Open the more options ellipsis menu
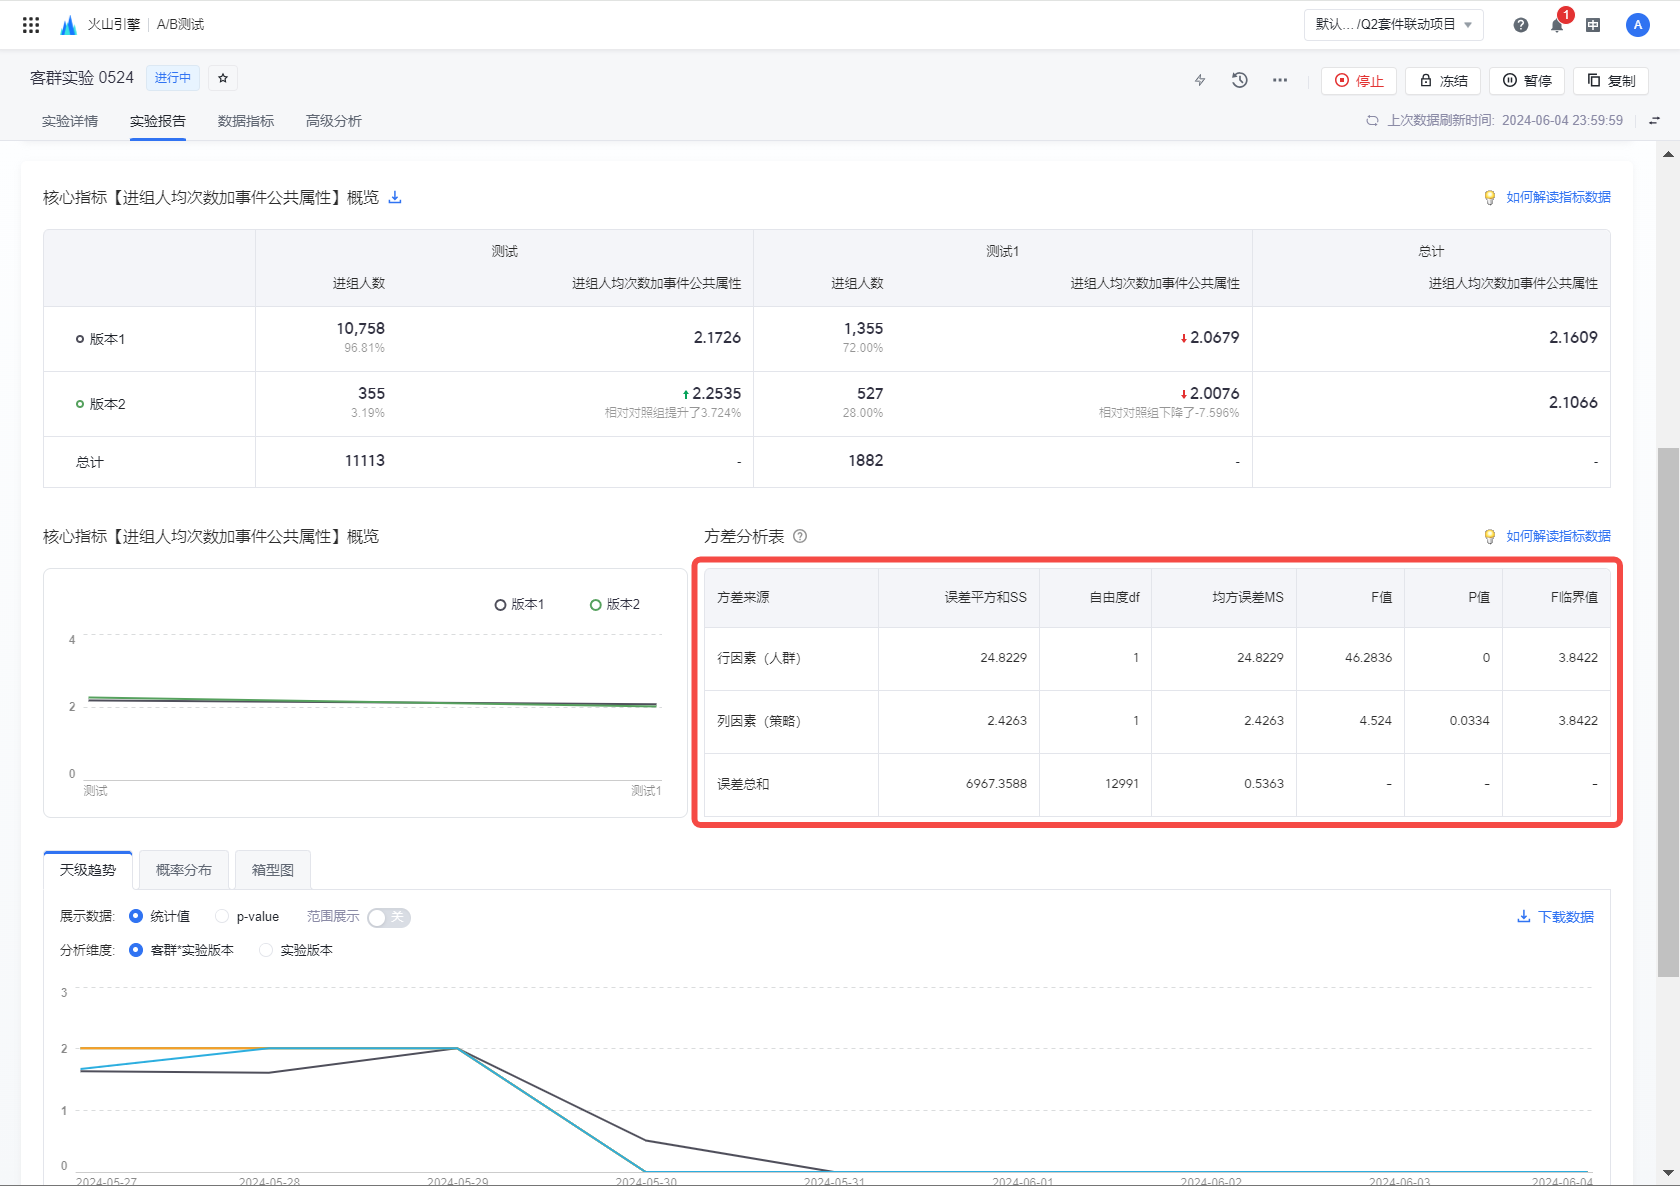Image resolution: width=1680 pixels, height=1186 pixels. click(1280, 80)
